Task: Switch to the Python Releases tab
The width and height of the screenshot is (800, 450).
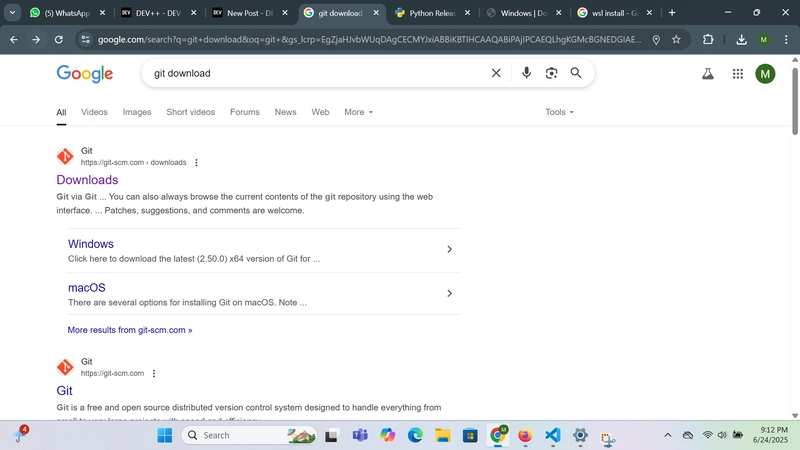Action: pos(433,13)
